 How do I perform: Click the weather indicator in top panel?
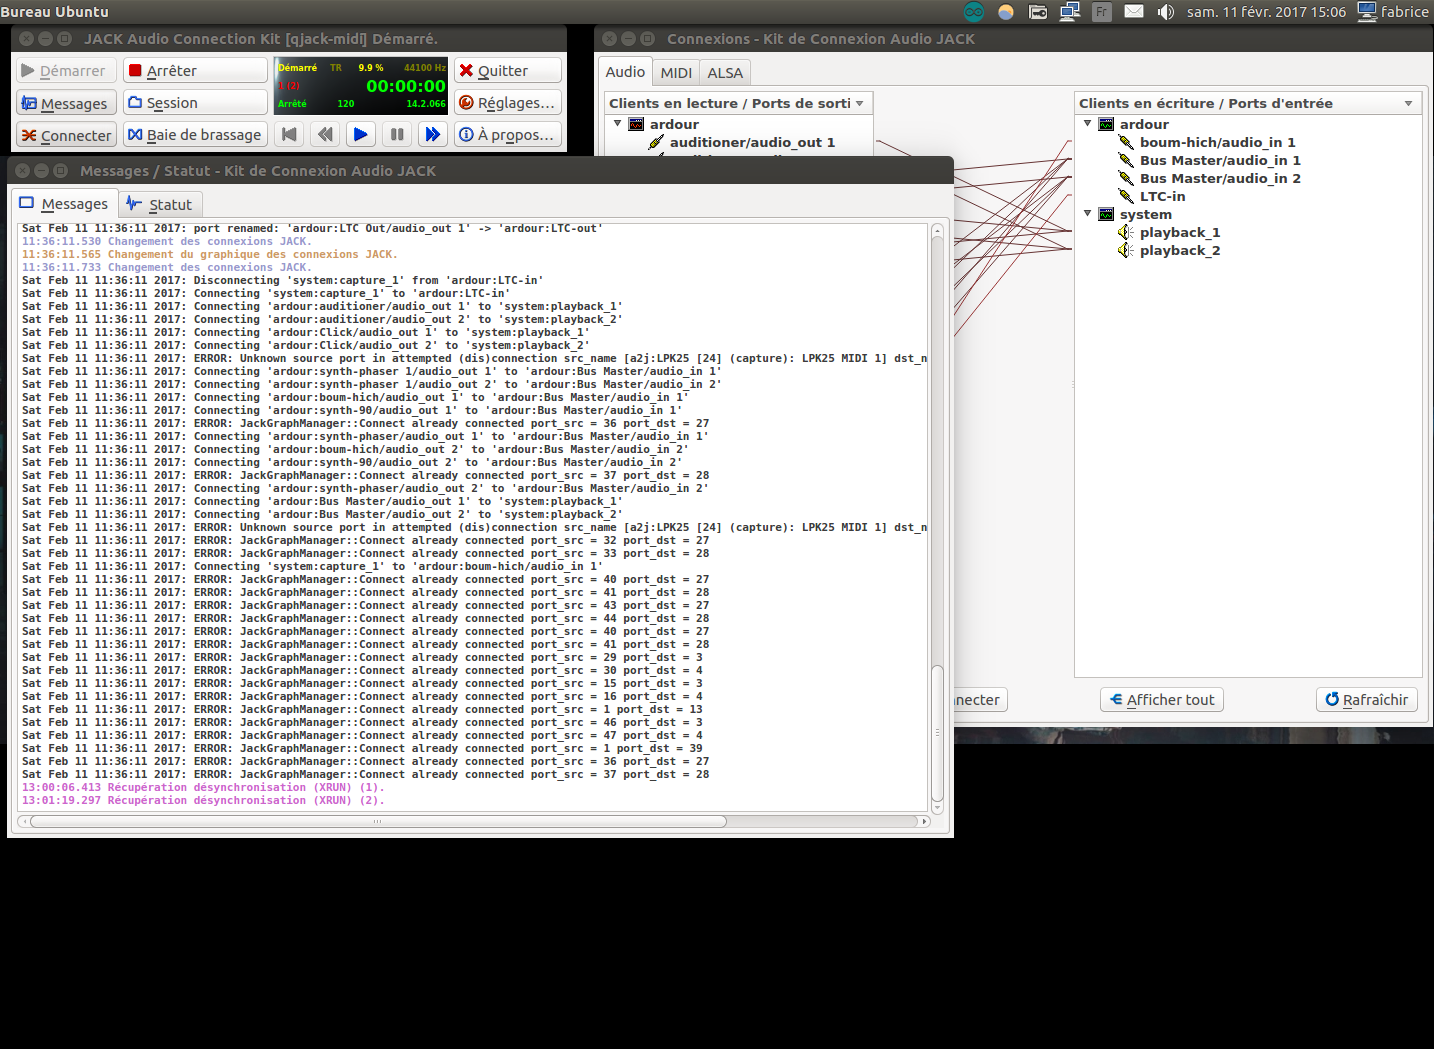pyautogui.click(x=1006, y=12)
